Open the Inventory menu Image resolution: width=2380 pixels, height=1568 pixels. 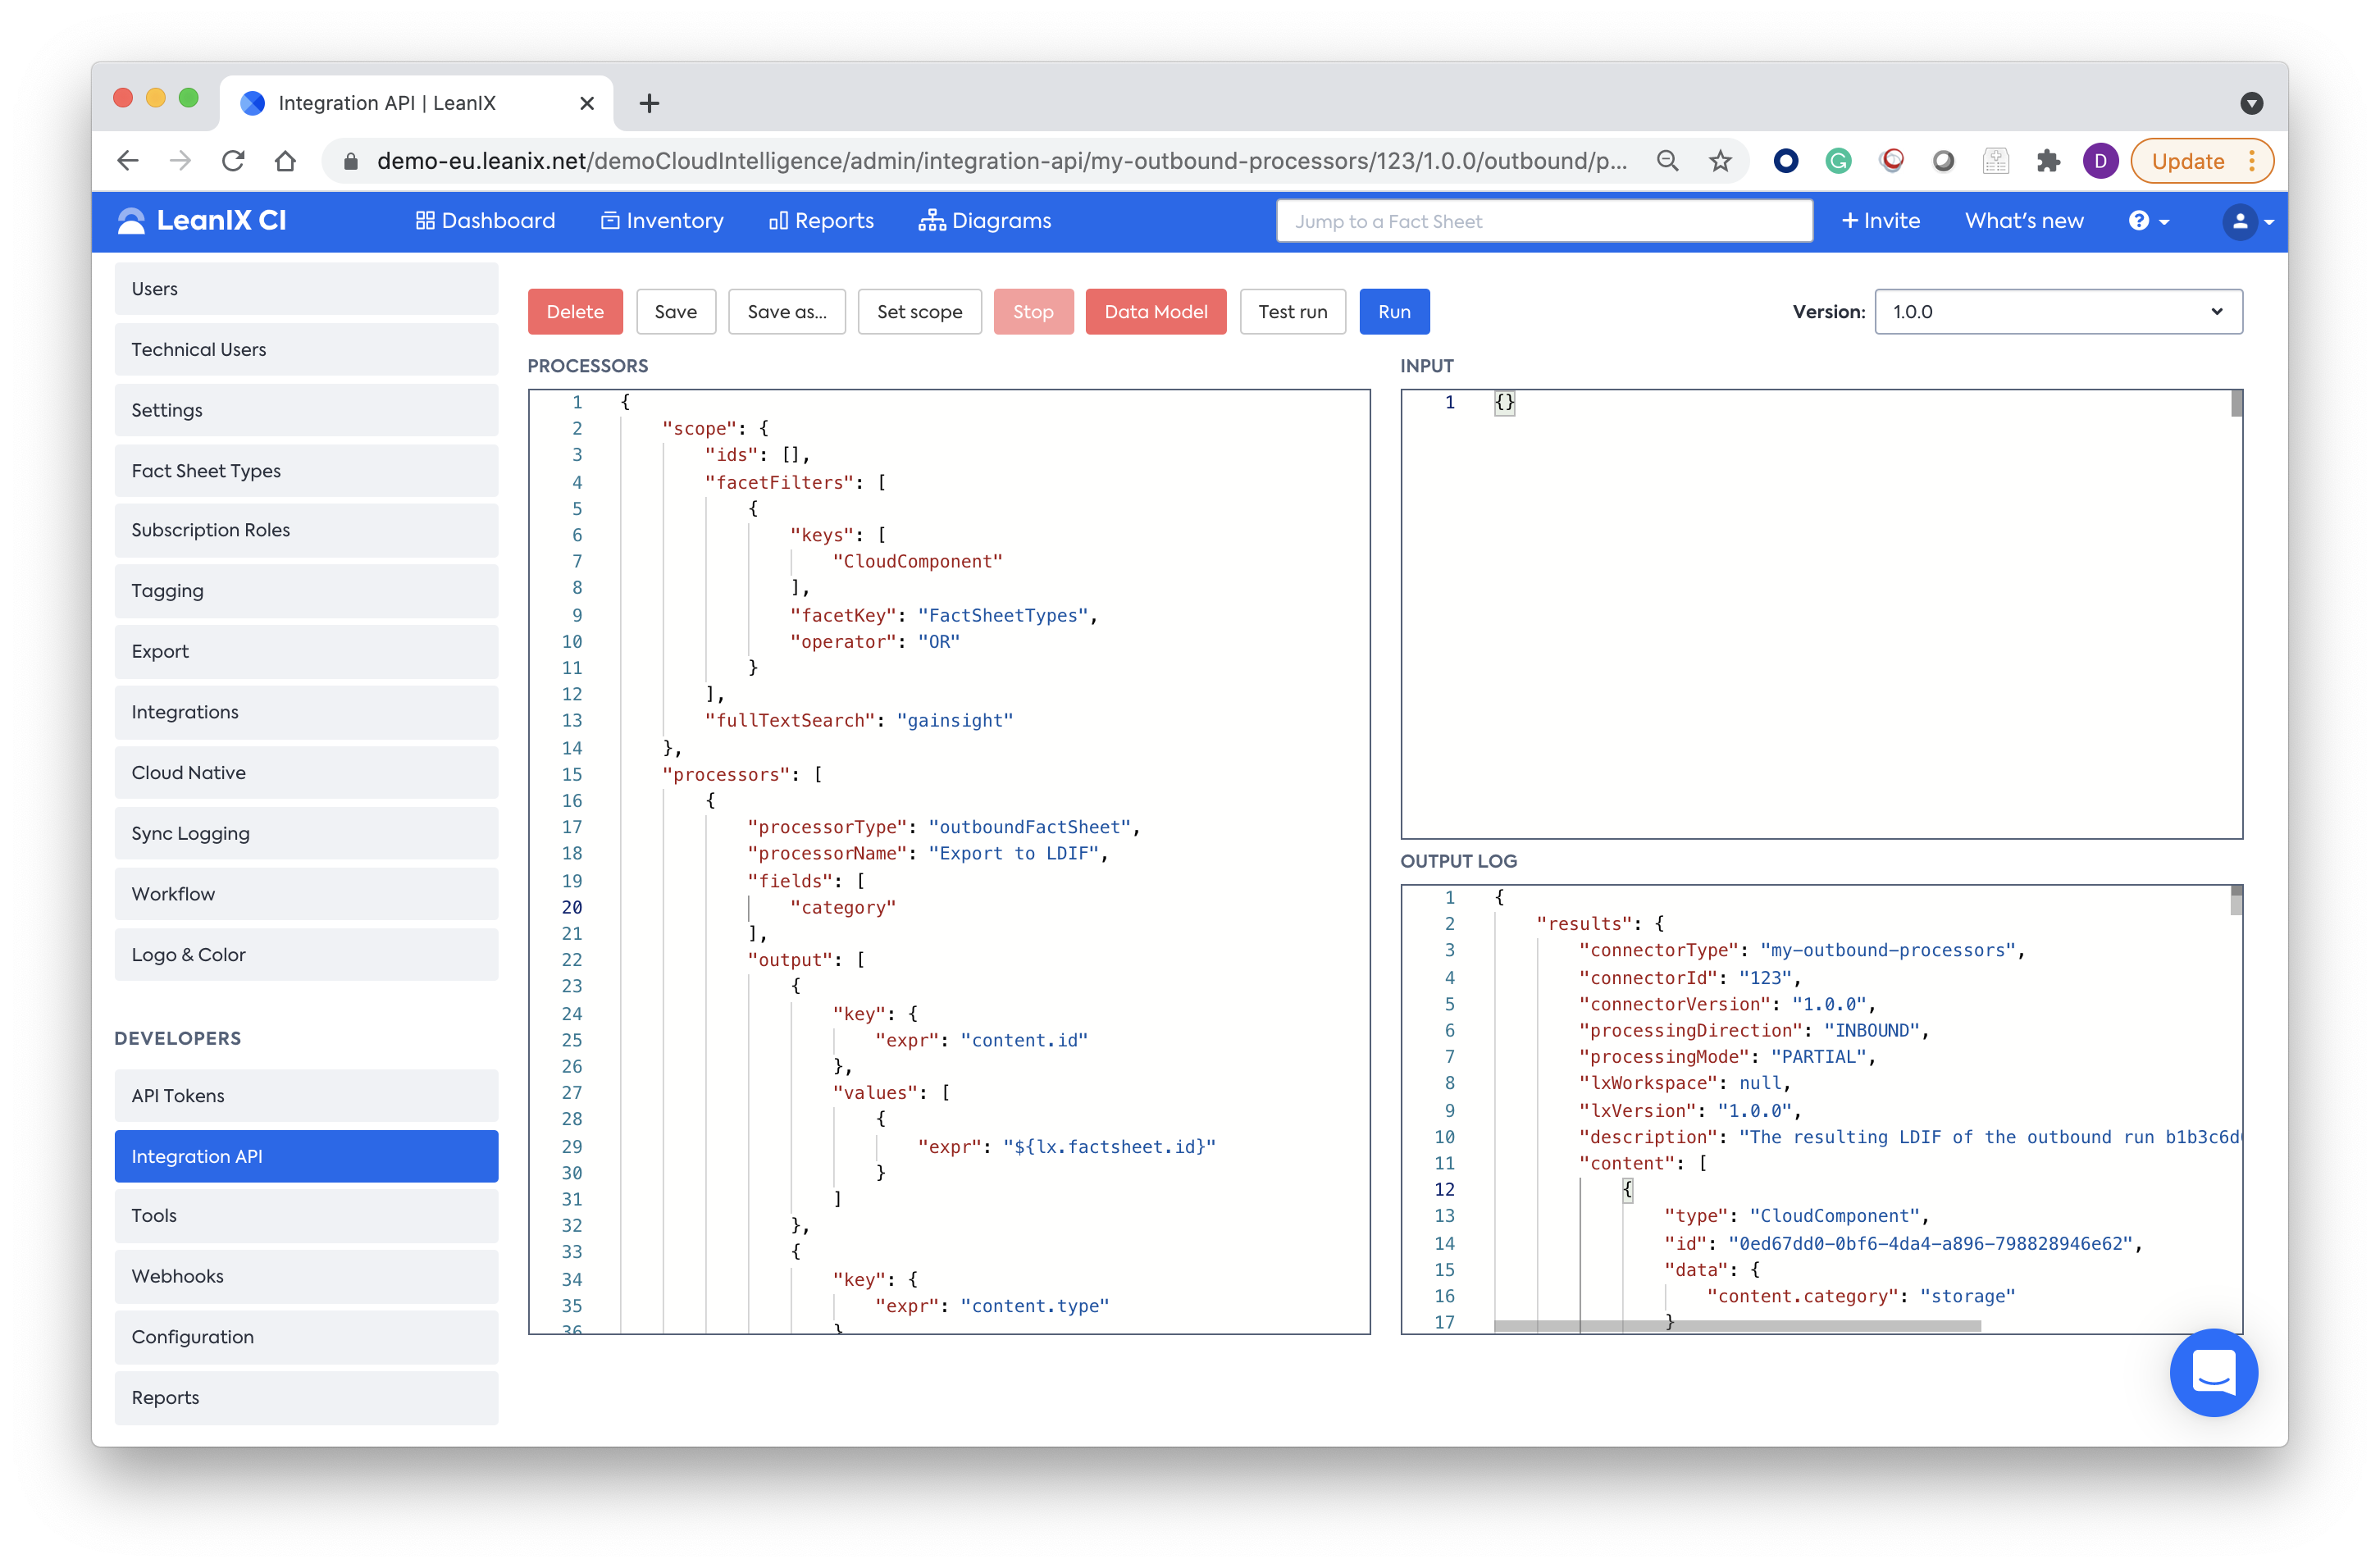[662, 221]
